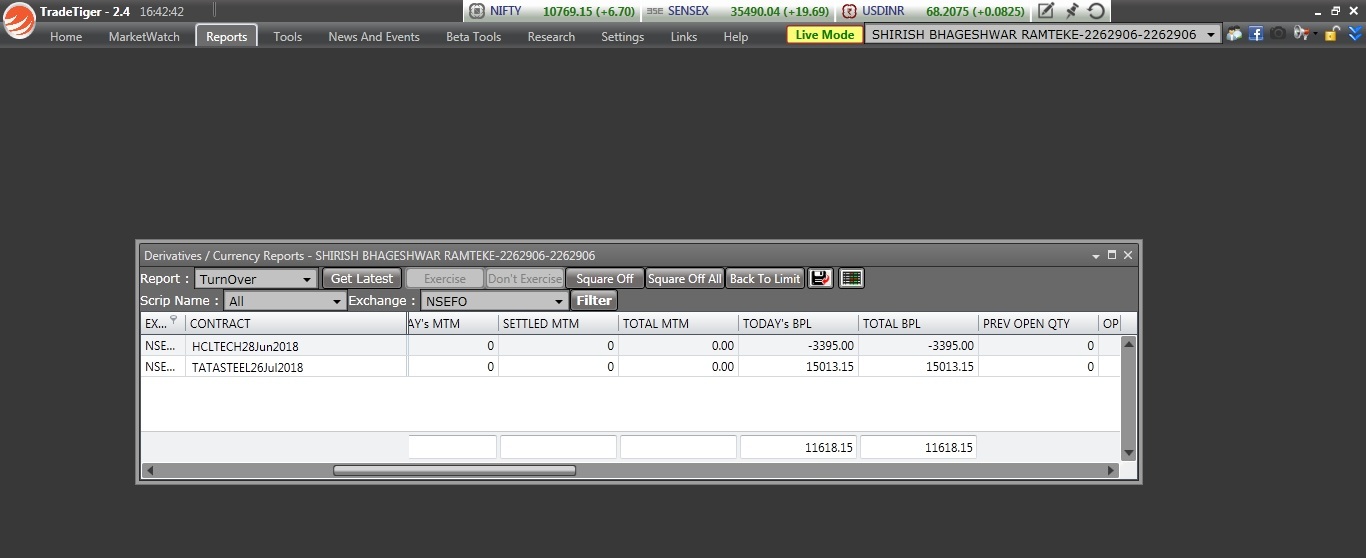Click the vertical scrollbar down arrow
This screenshot has width=1366, height=558.
coord(1129,453)
